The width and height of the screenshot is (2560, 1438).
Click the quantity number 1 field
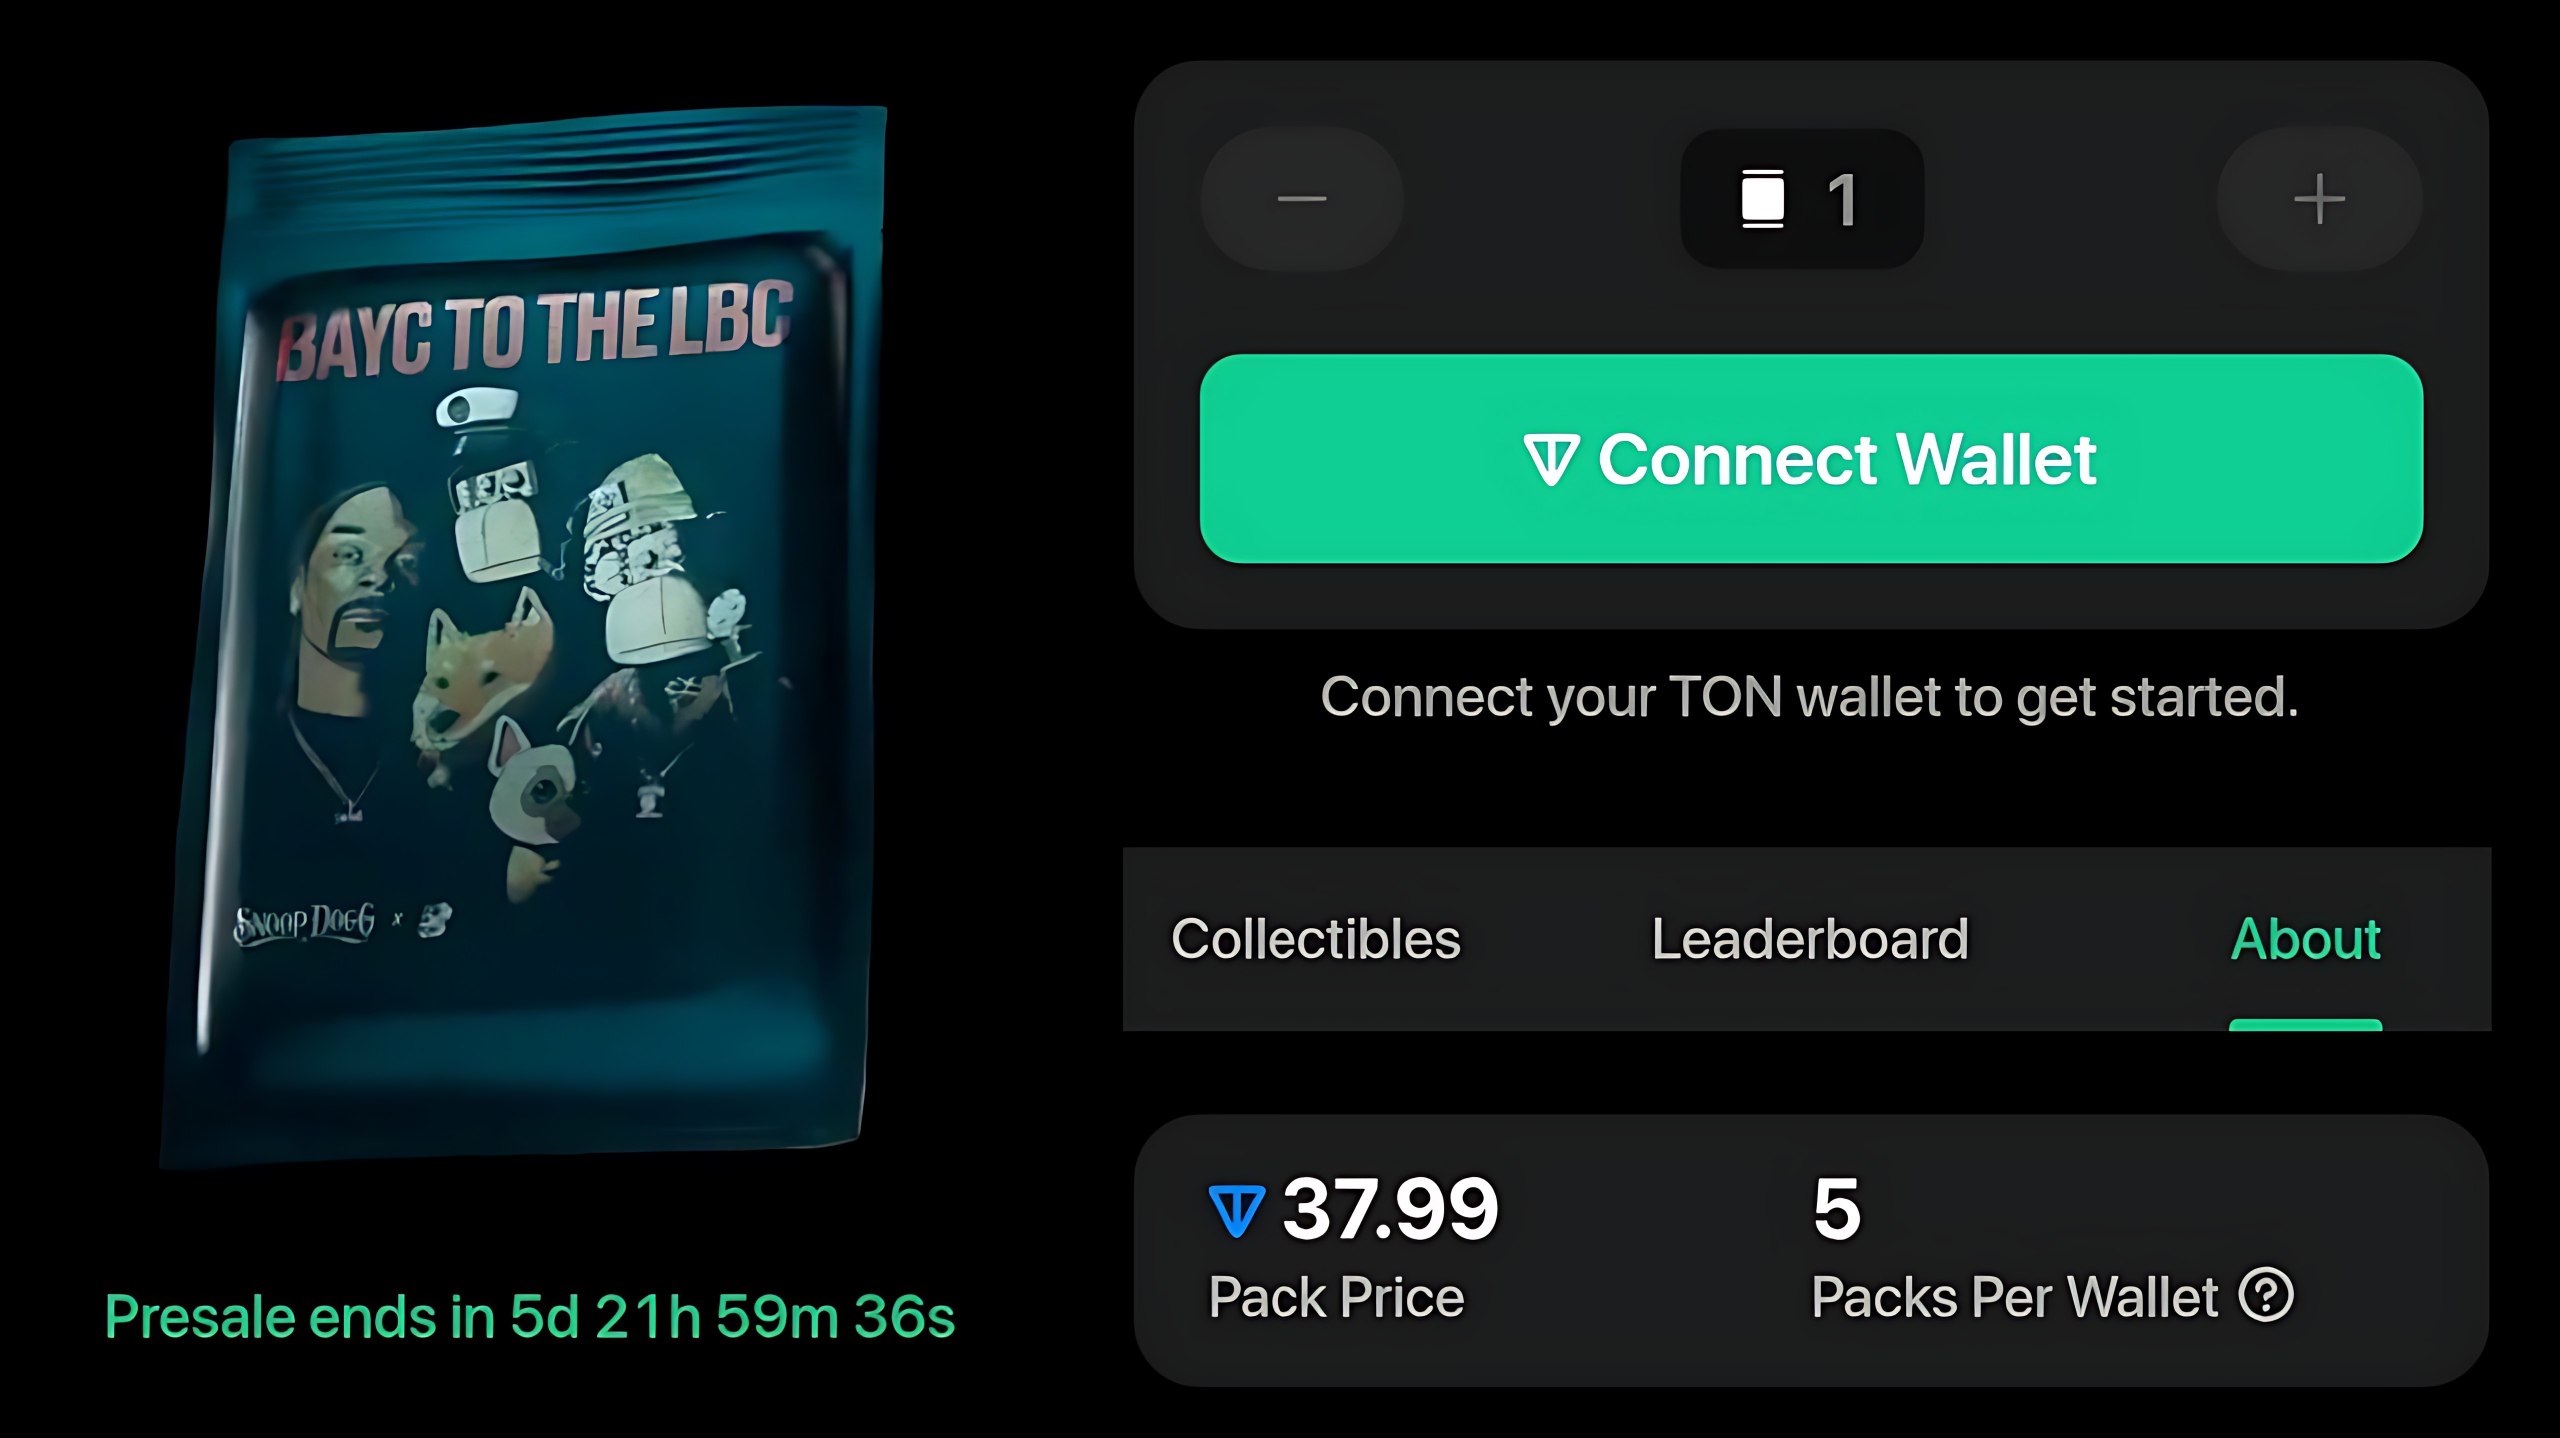(1802, 199)
